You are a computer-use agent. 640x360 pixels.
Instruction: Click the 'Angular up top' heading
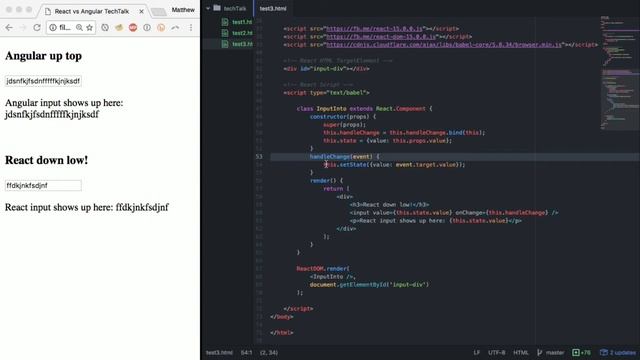[43, 56]
